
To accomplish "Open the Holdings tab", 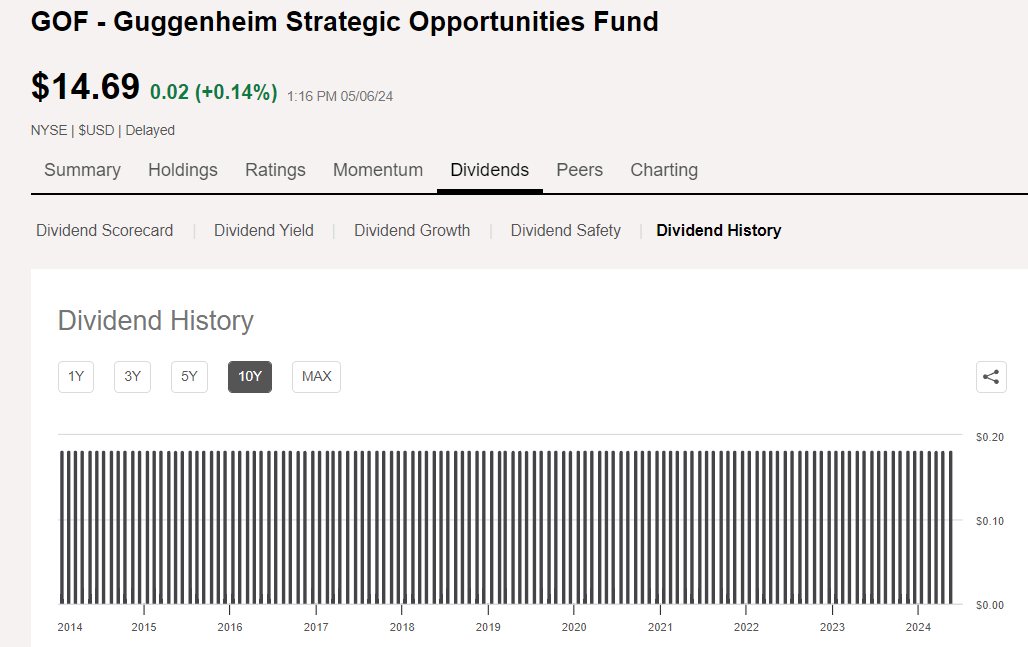I will click(183, 170).
